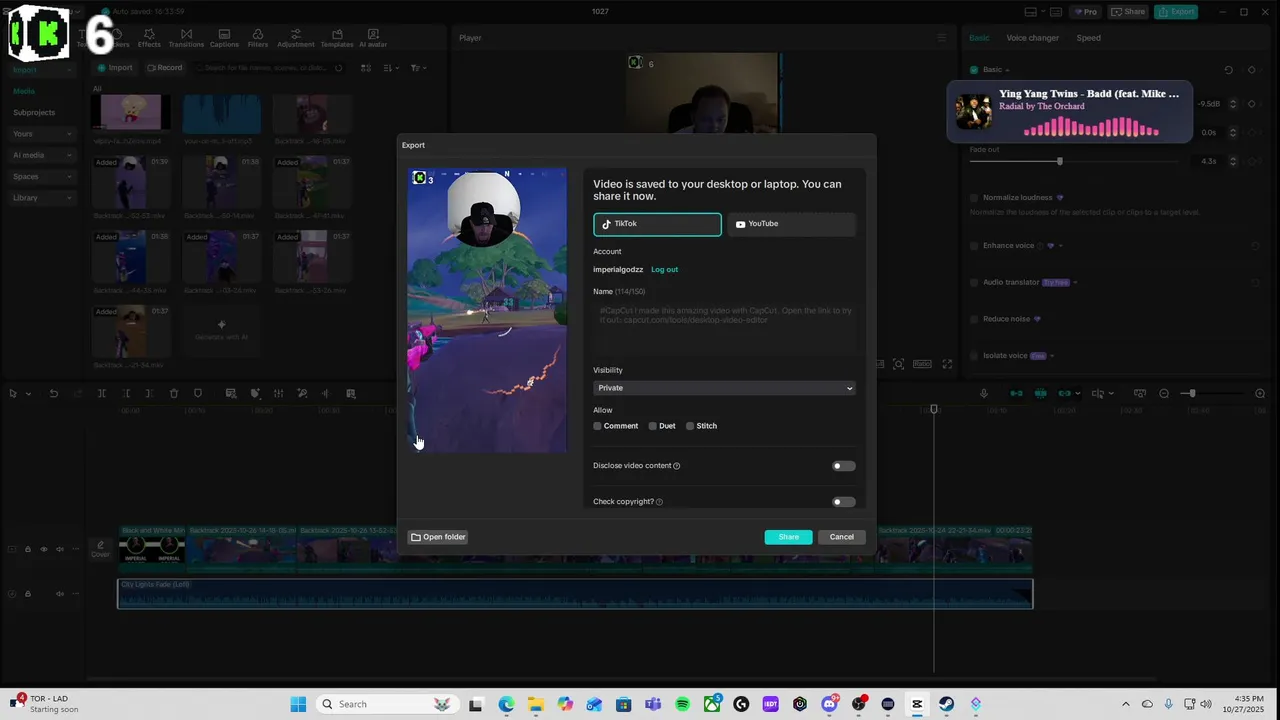Open the layout switch dropdown in title bar
1280x720 pixels.
pyautogui.click(x=1037, y=12)
